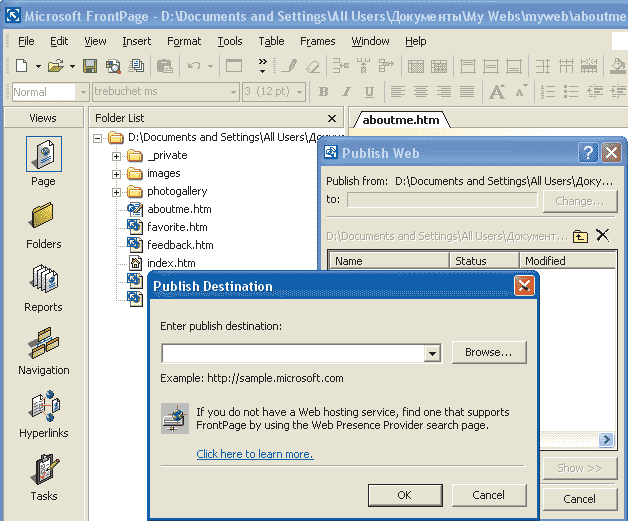Toggle Bold formatting
This screenshot has height=521, width=628.
(324, 92)
